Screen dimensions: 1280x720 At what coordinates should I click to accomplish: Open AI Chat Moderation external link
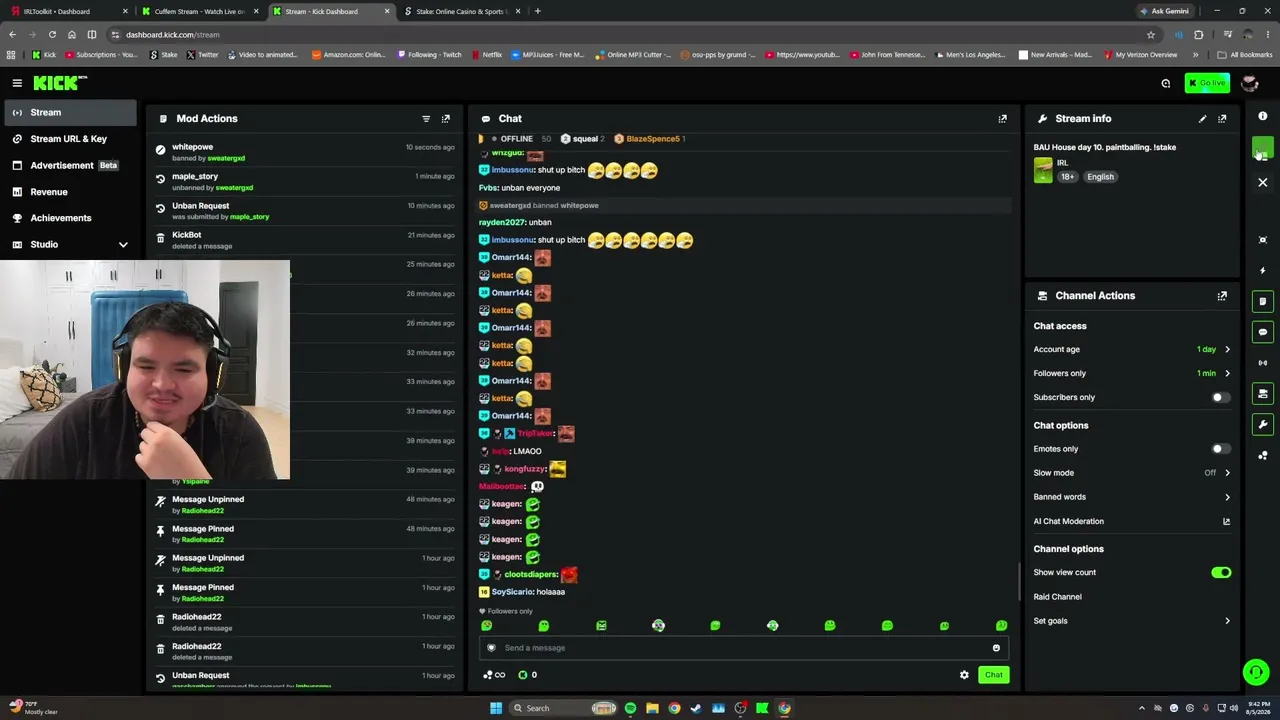pos(1227,521)
